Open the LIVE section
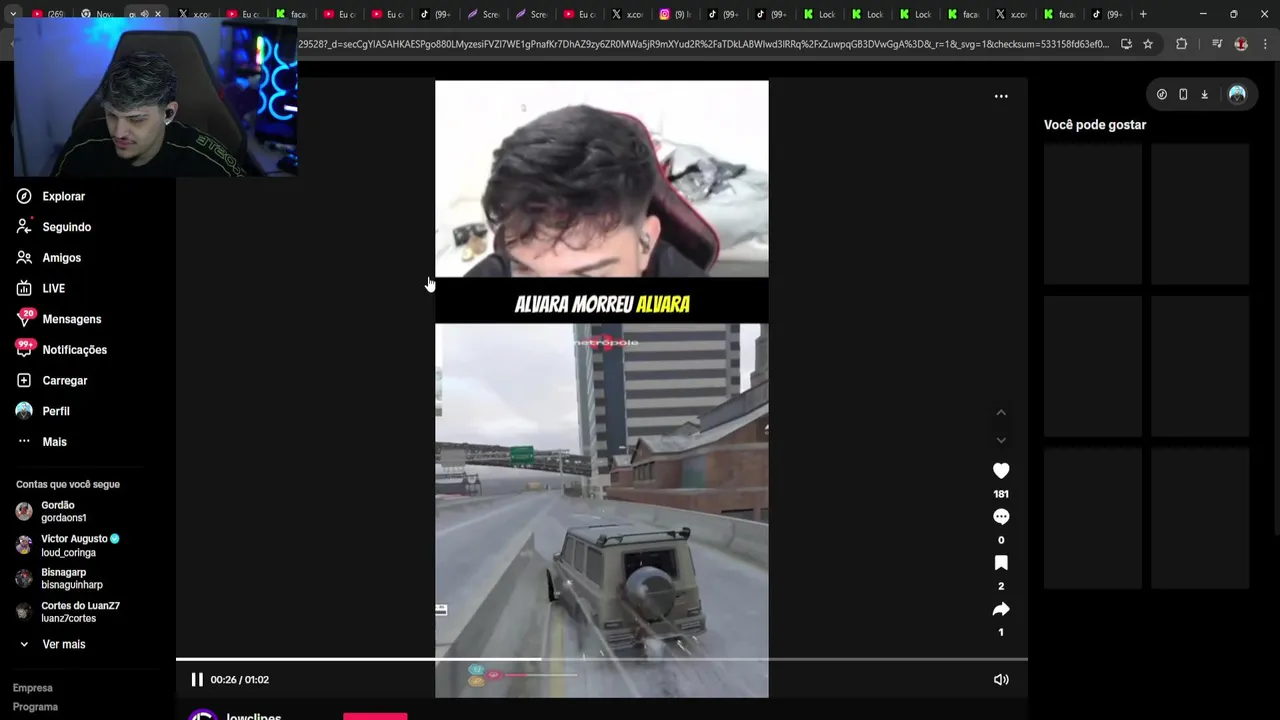 42,288
